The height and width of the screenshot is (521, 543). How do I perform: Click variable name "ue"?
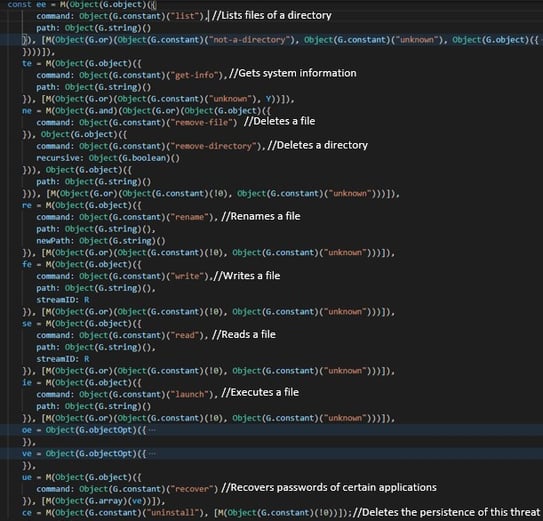coord(27,477)
